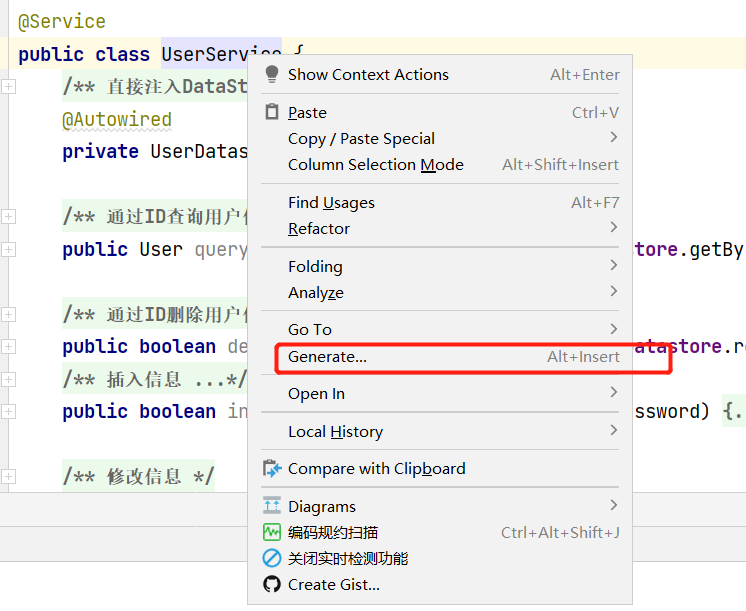Click the GitHub Create Gist icon
Screen dimensions: 746x611
[272, 584]
